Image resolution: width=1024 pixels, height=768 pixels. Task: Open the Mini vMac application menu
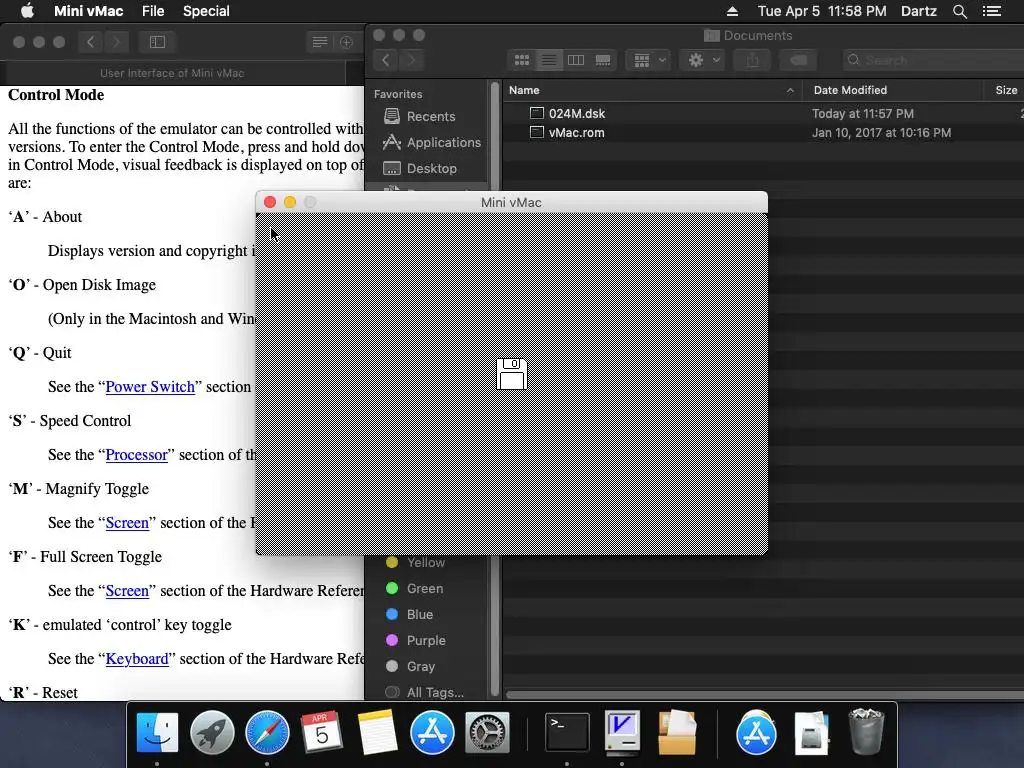click(88, 11)
